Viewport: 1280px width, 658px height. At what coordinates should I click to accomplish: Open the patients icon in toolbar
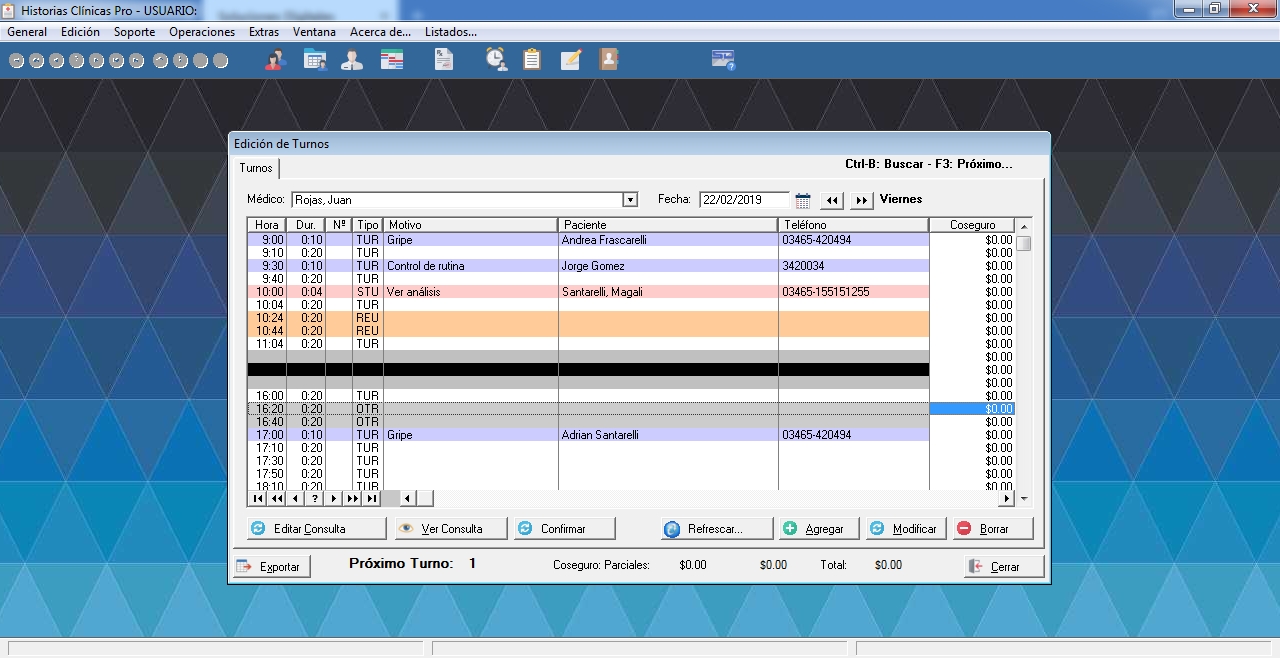pyautogui.click(x=275, y=60)
